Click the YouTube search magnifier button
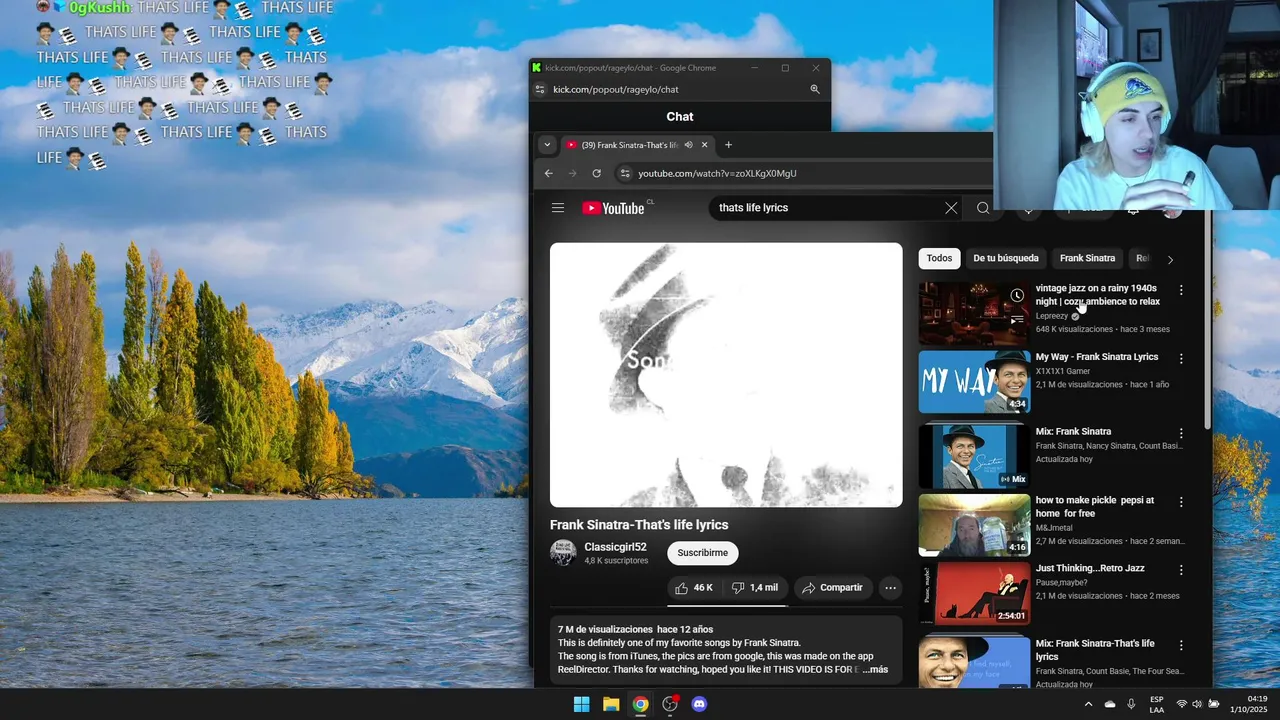Screen dimensions: 1280x720 (983, 208)
